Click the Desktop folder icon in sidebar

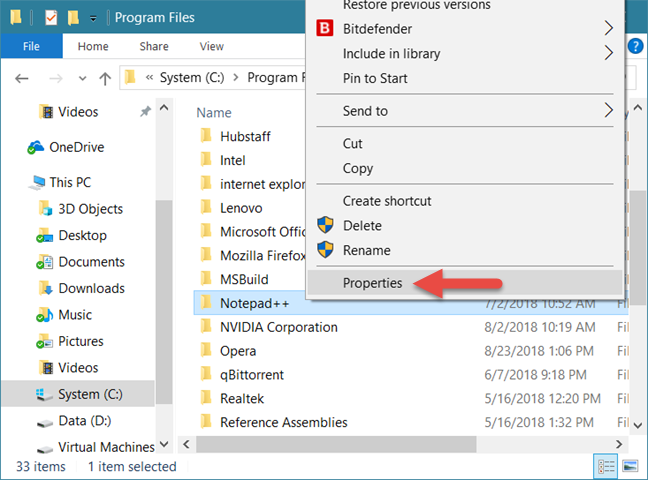(x=45, y=235)
